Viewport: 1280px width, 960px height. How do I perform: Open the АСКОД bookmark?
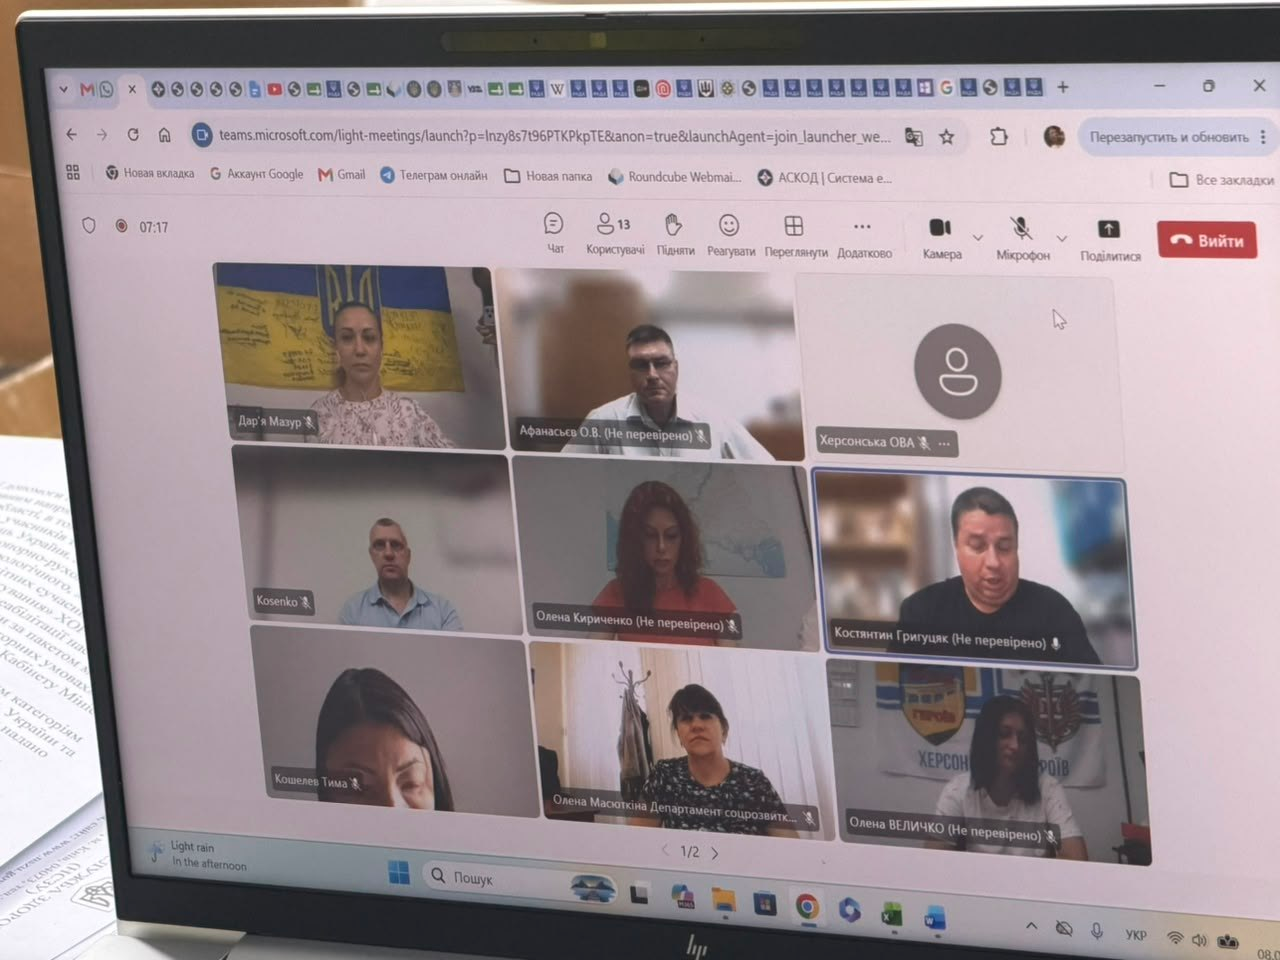[825, 178]
